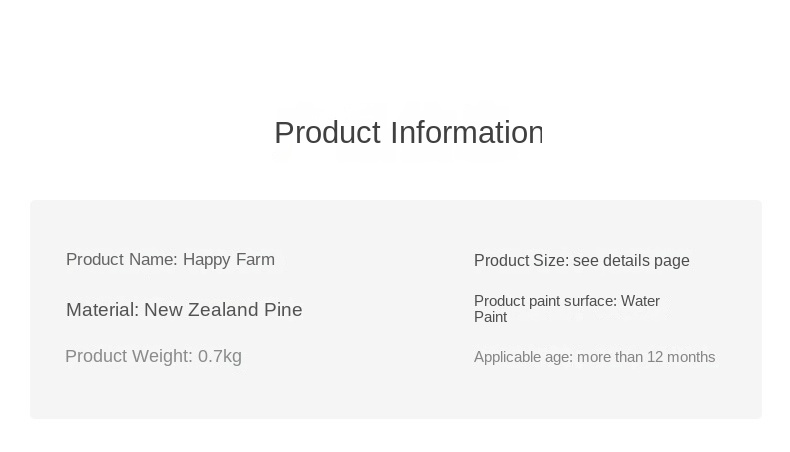Click the "0.7kg" weight value
This screenshot has width=790, height=452.
tap(220, 356)
